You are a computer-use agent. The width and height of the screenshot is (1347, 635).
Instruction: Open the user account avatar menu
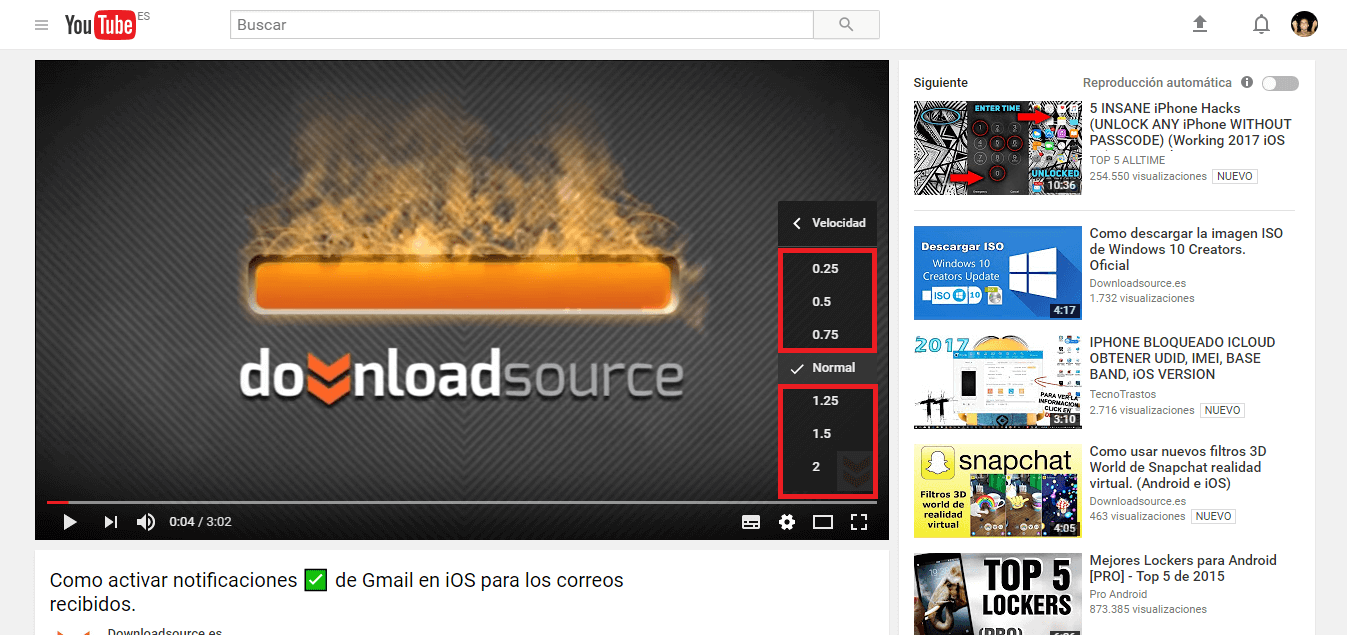tap(1304, 25)
